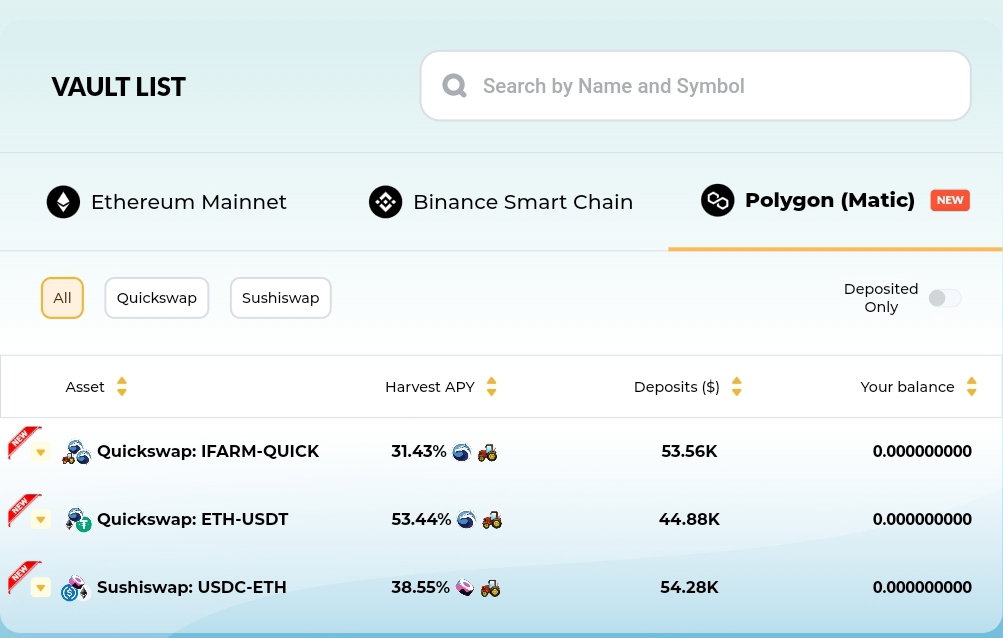Expand the Quickswap: IFARM-QUICK vault row
This screenshot has width=1003, height=638.
point(40,452)
